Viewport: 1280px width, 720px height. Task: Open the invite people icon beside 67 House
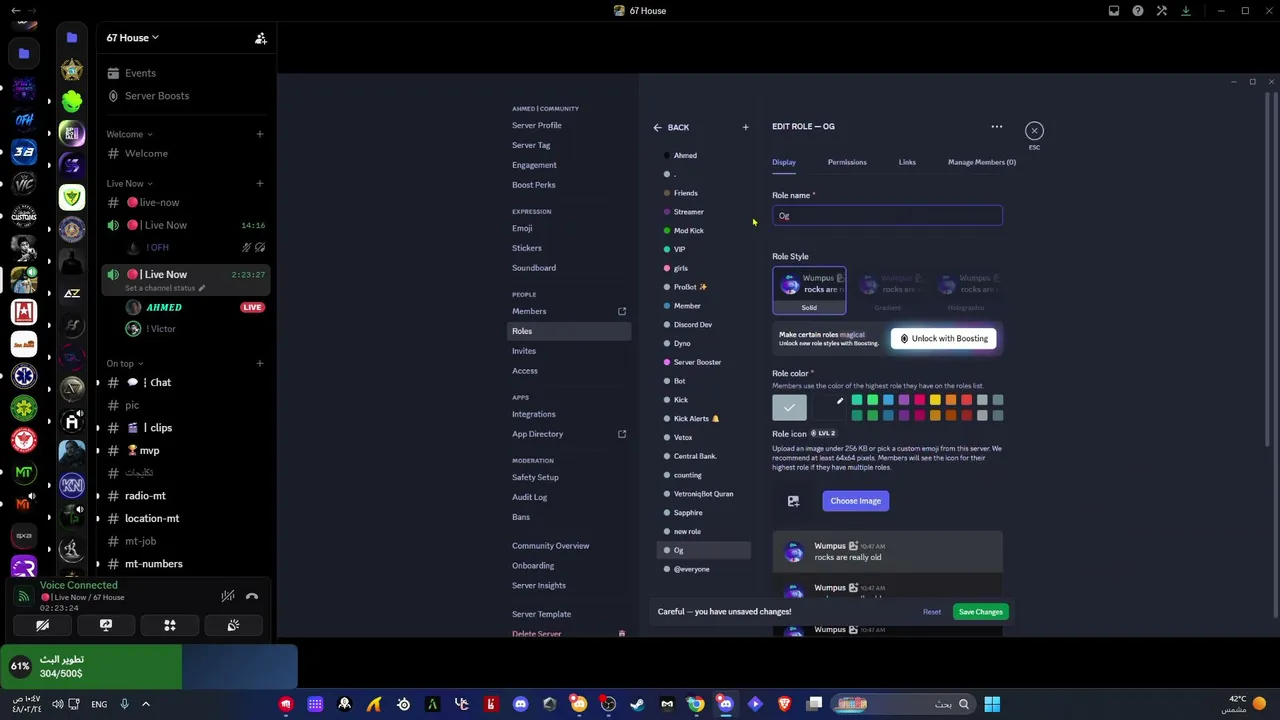click(x=260, y=38)
